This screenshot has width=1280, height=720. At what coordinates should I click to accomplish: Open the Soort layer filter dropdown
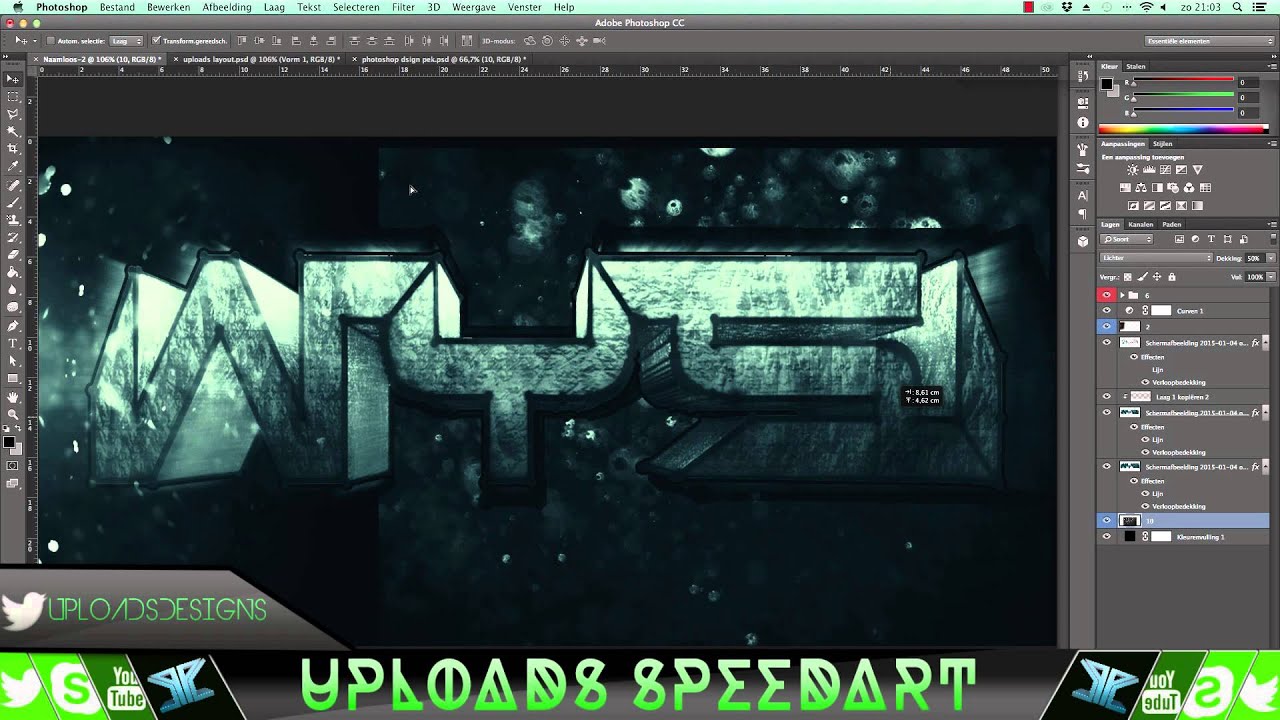[1128, 240]
